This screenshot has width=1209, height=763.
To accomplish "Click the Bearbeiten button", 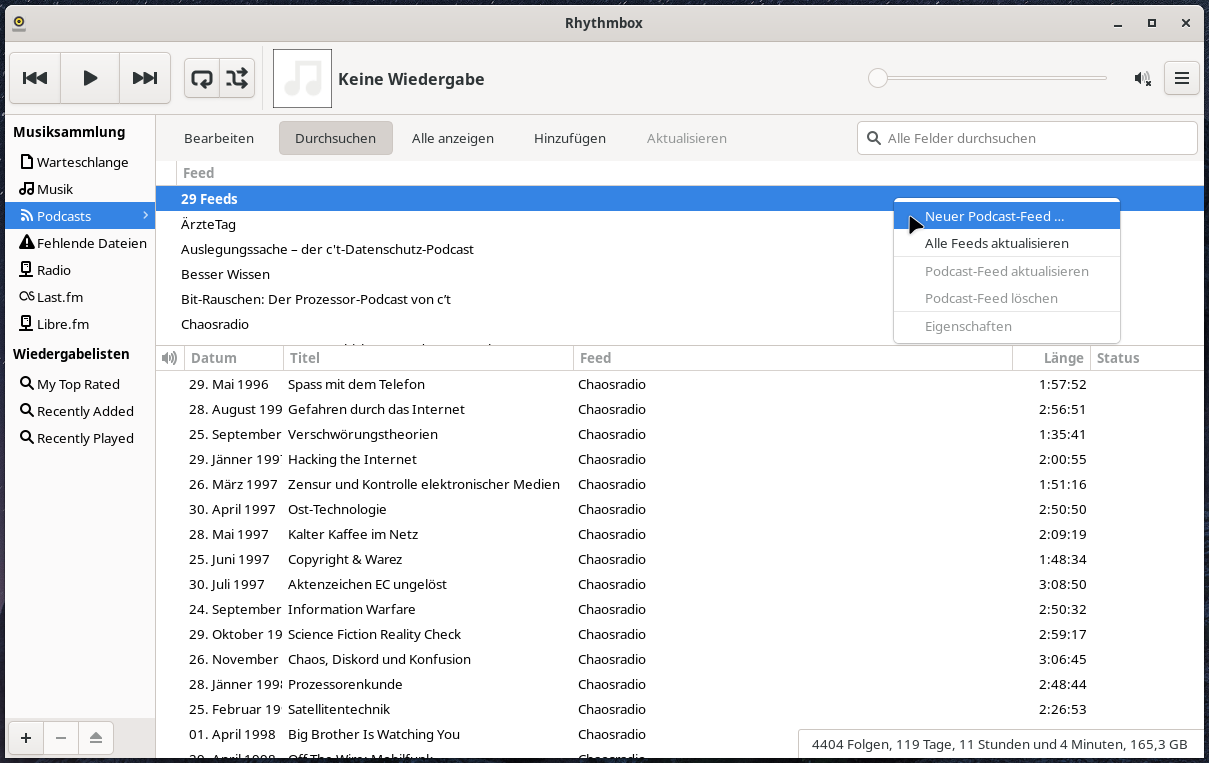I will 219,138.
